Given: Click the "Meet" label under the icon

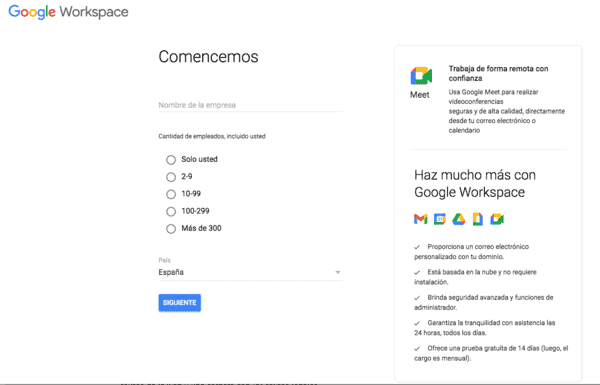Looking at the screenshot, I should 420,95.
